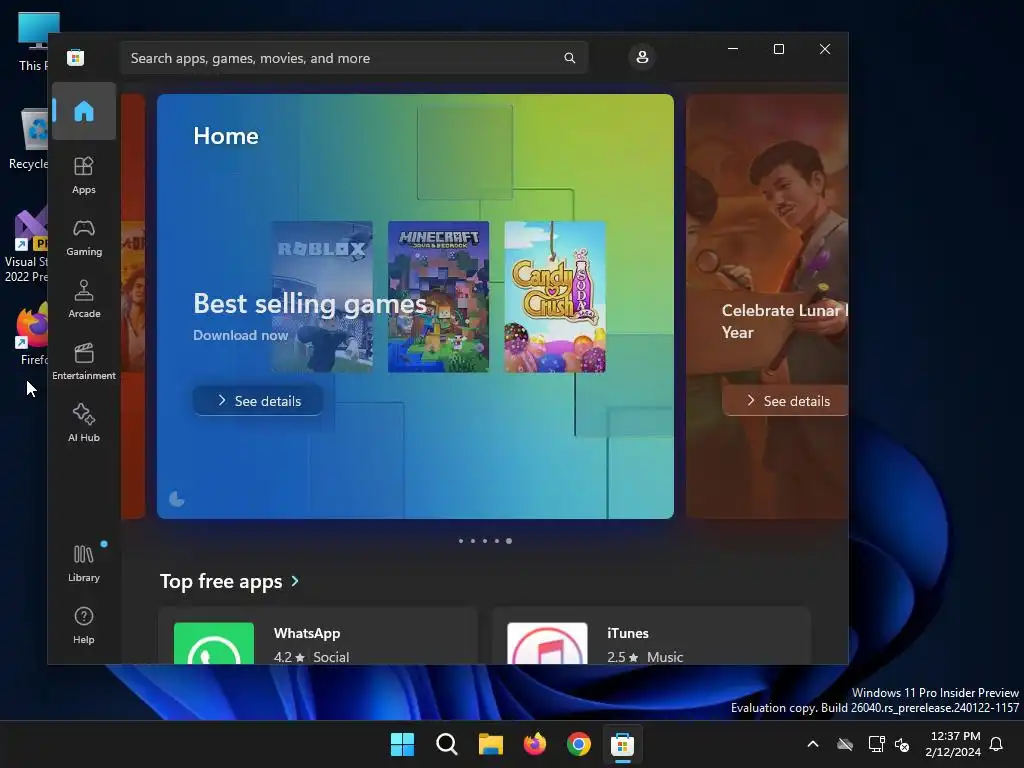Image resolution: width=1024 pixels, height=768 pixels.
Task: Open taskbar Search
Action: click(447, 744)
